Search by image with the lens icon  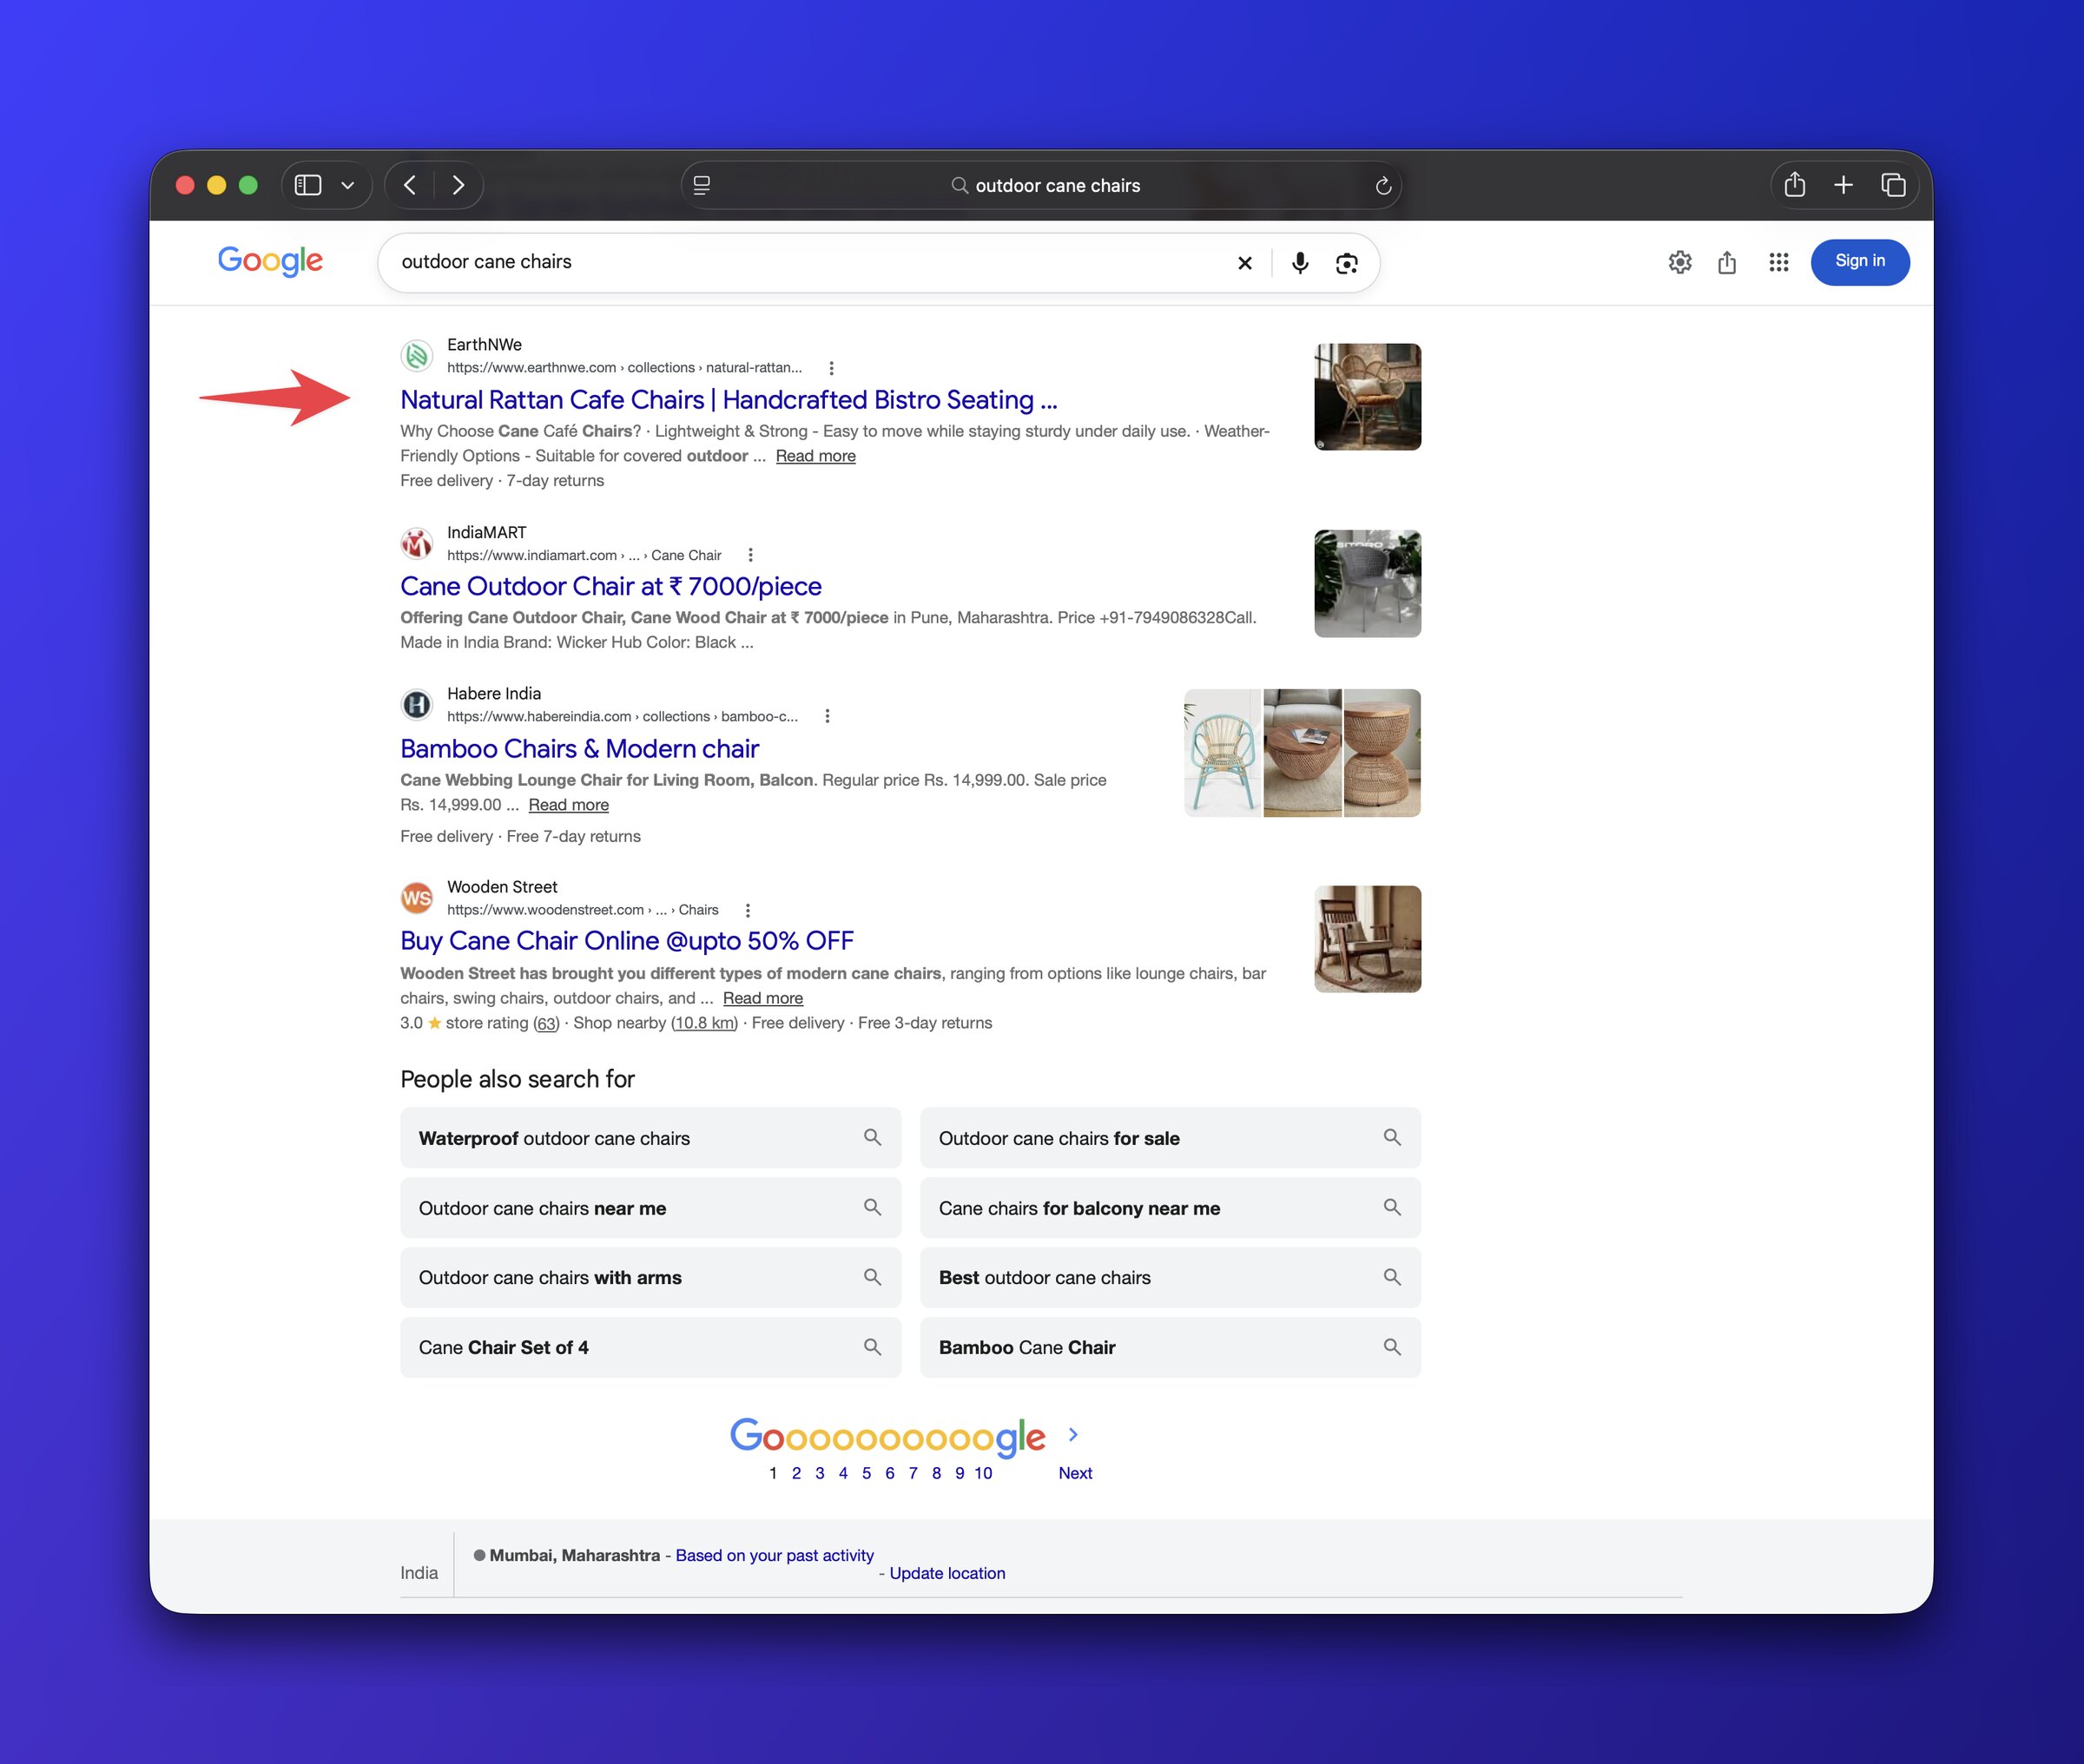[x=1347, y=263]
